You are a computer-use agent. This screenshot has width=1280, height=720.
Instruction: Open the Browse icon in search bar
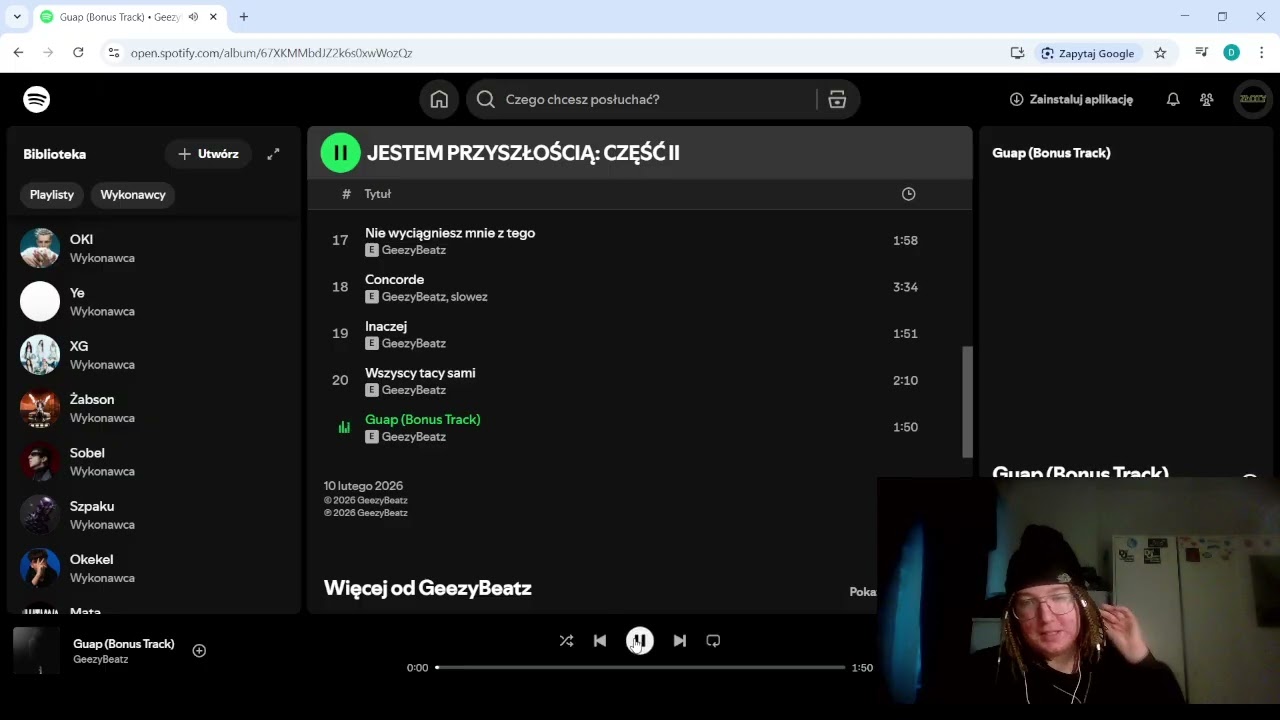(x=837, y=99)
